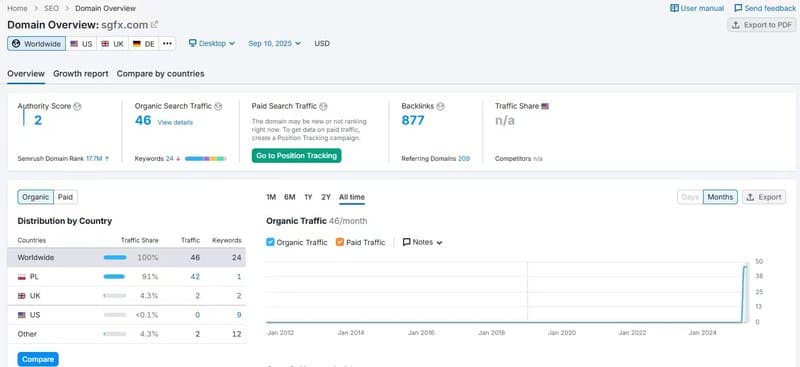Set chart range to 1Y

(x=308, y=197)
